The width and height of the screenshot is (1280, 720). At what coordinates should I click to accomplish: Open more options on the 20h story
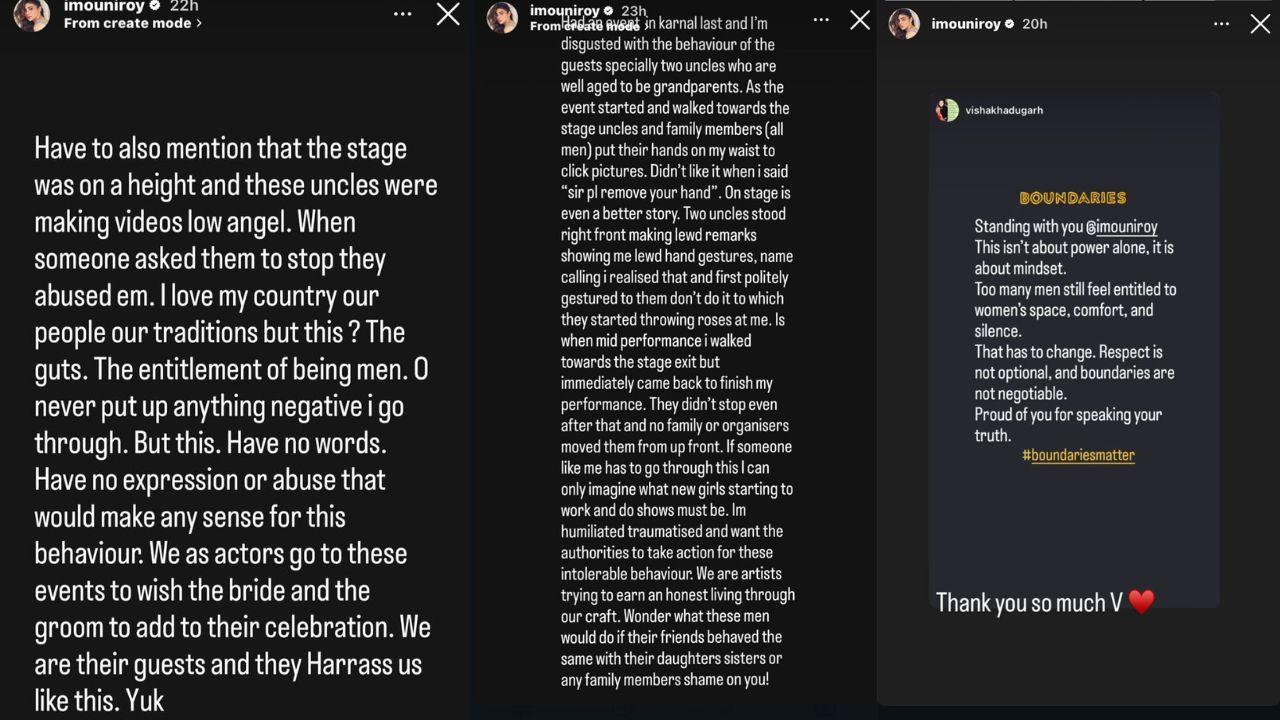tap(1221, 24)
